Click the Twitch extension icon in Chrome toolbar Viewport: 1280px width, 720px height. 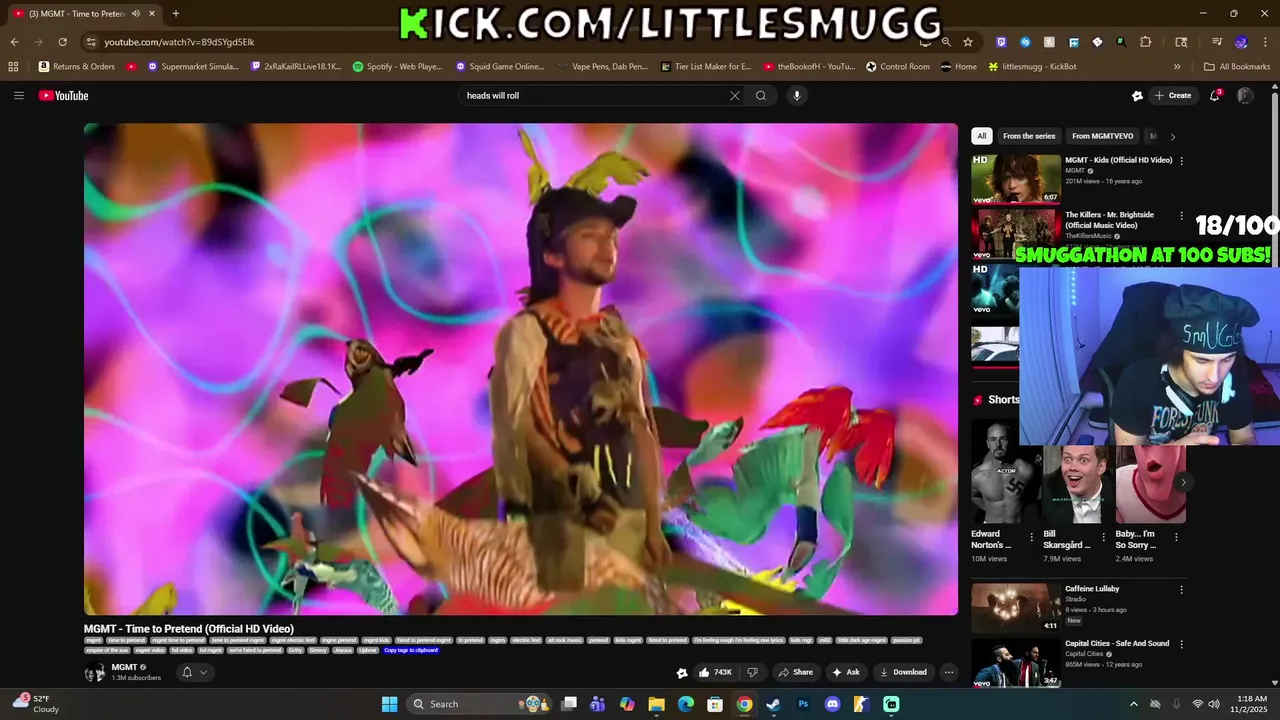(x=1002, y=42)
